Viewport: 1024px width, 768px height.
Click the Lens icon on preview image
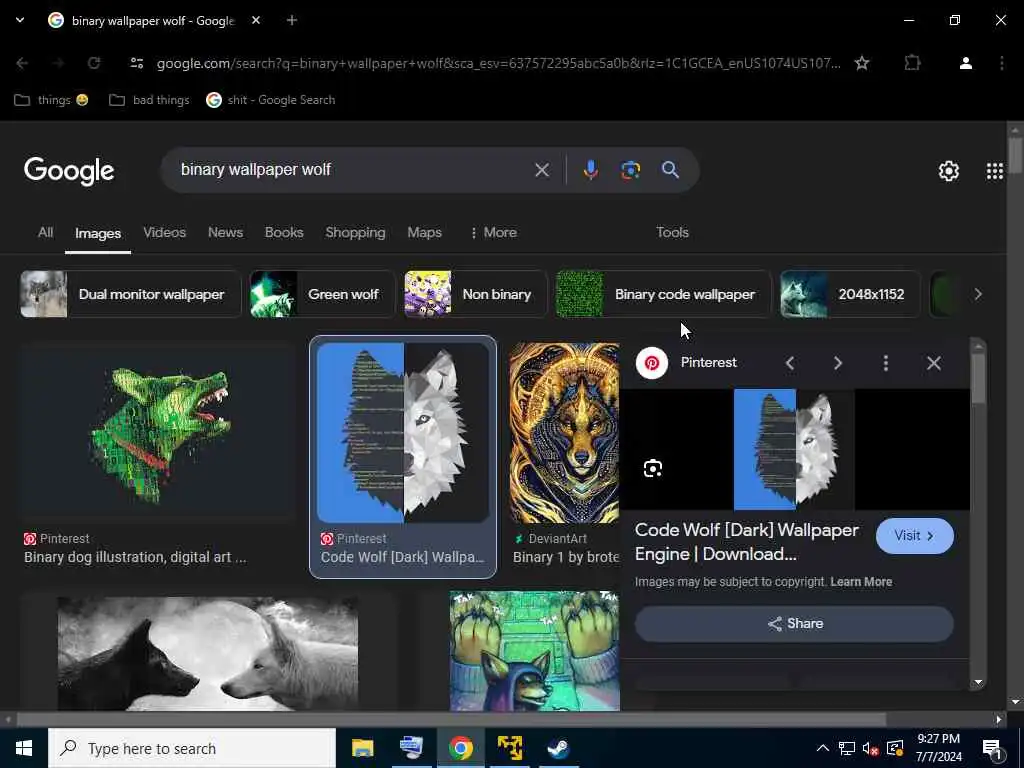click(653, 468)
